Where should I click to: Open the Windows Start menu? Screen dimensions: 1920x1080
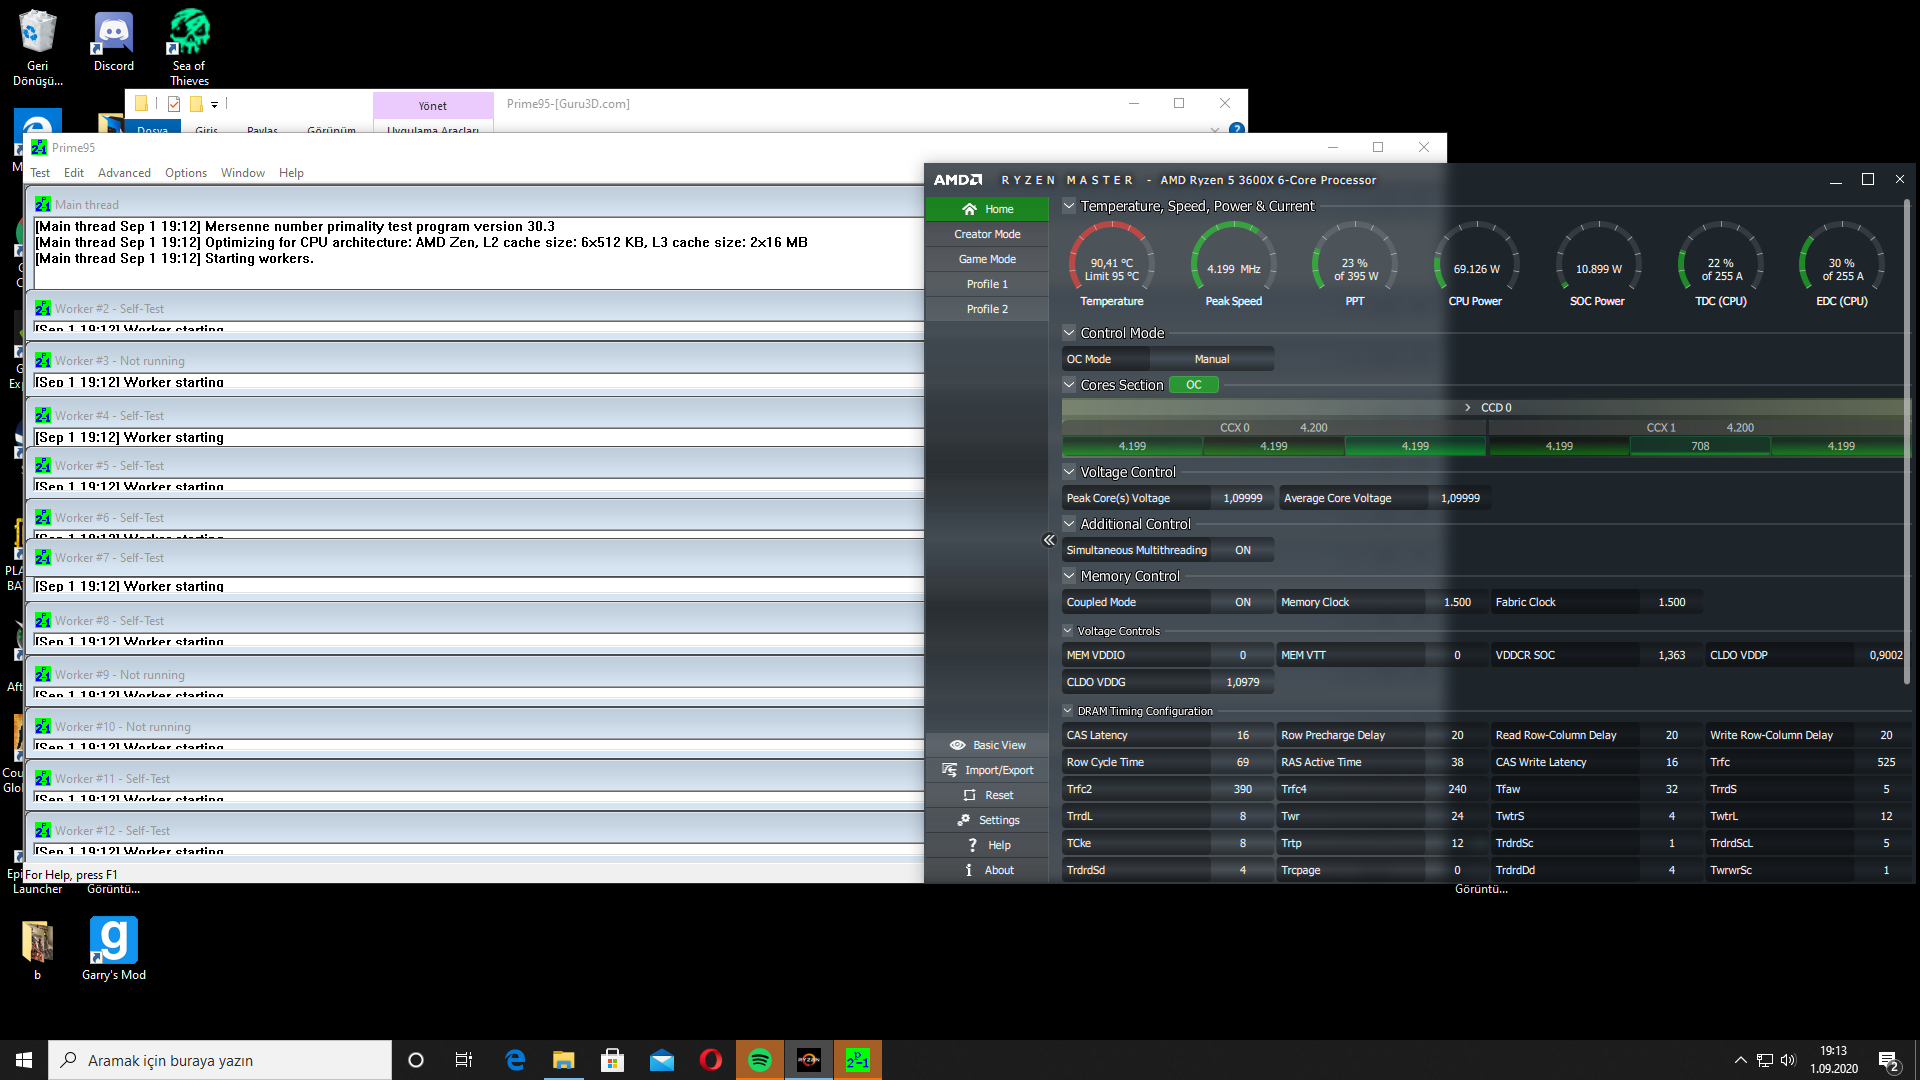pos(24,1060)
